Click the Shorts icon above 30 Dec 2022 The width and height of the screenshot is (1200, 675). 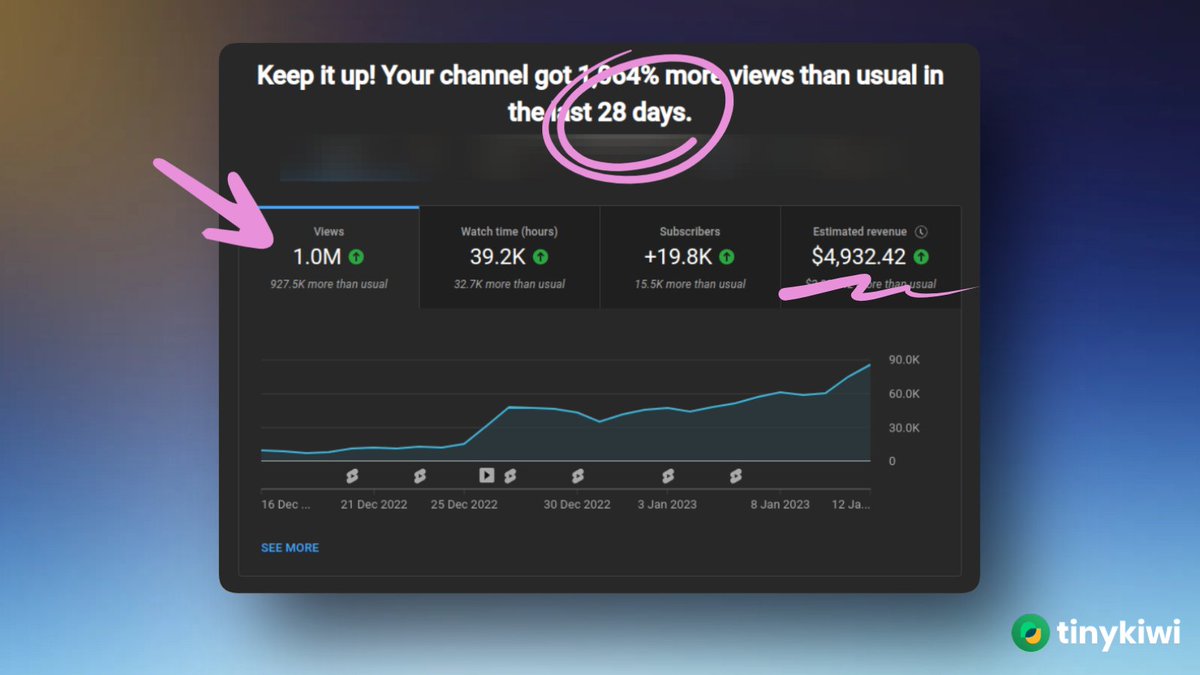pyautogui.click(x=576, y=476)
